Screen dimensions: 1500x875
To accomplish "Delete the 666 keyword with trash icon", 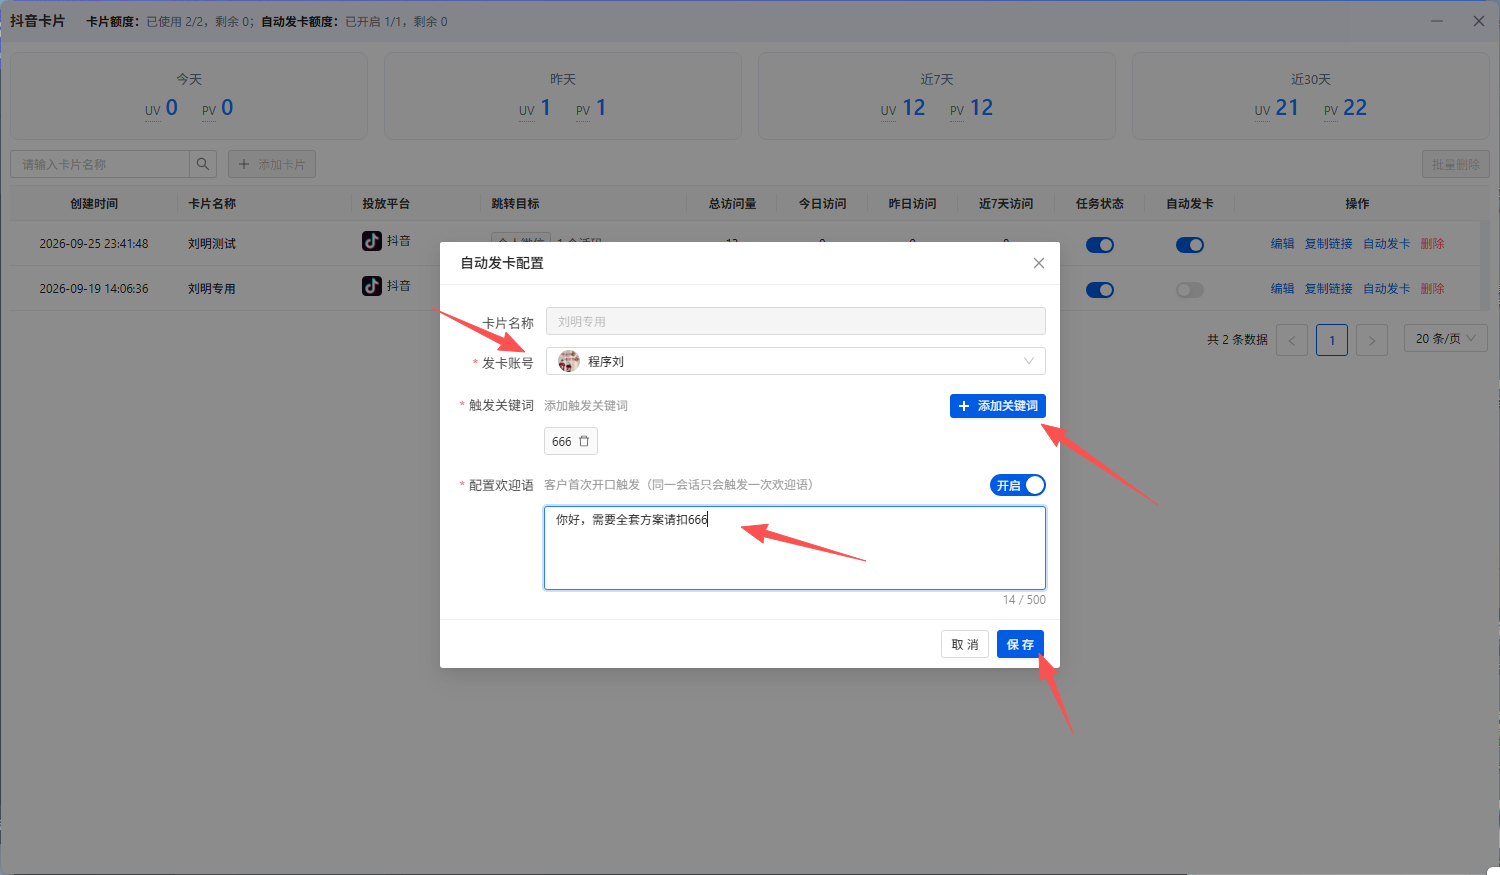I will pos(584,441).
